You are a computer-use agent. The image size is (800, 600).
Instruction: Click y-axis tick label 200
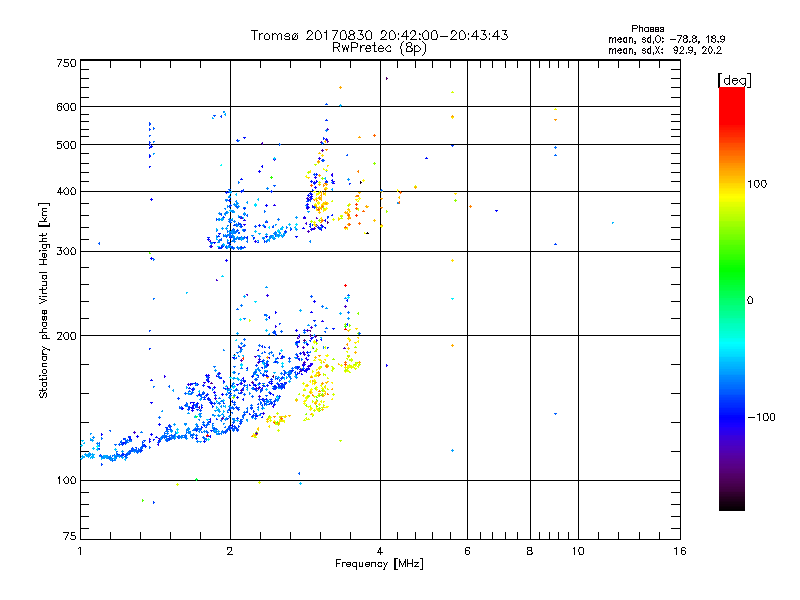pyautogui.click(x=66, y=336)
